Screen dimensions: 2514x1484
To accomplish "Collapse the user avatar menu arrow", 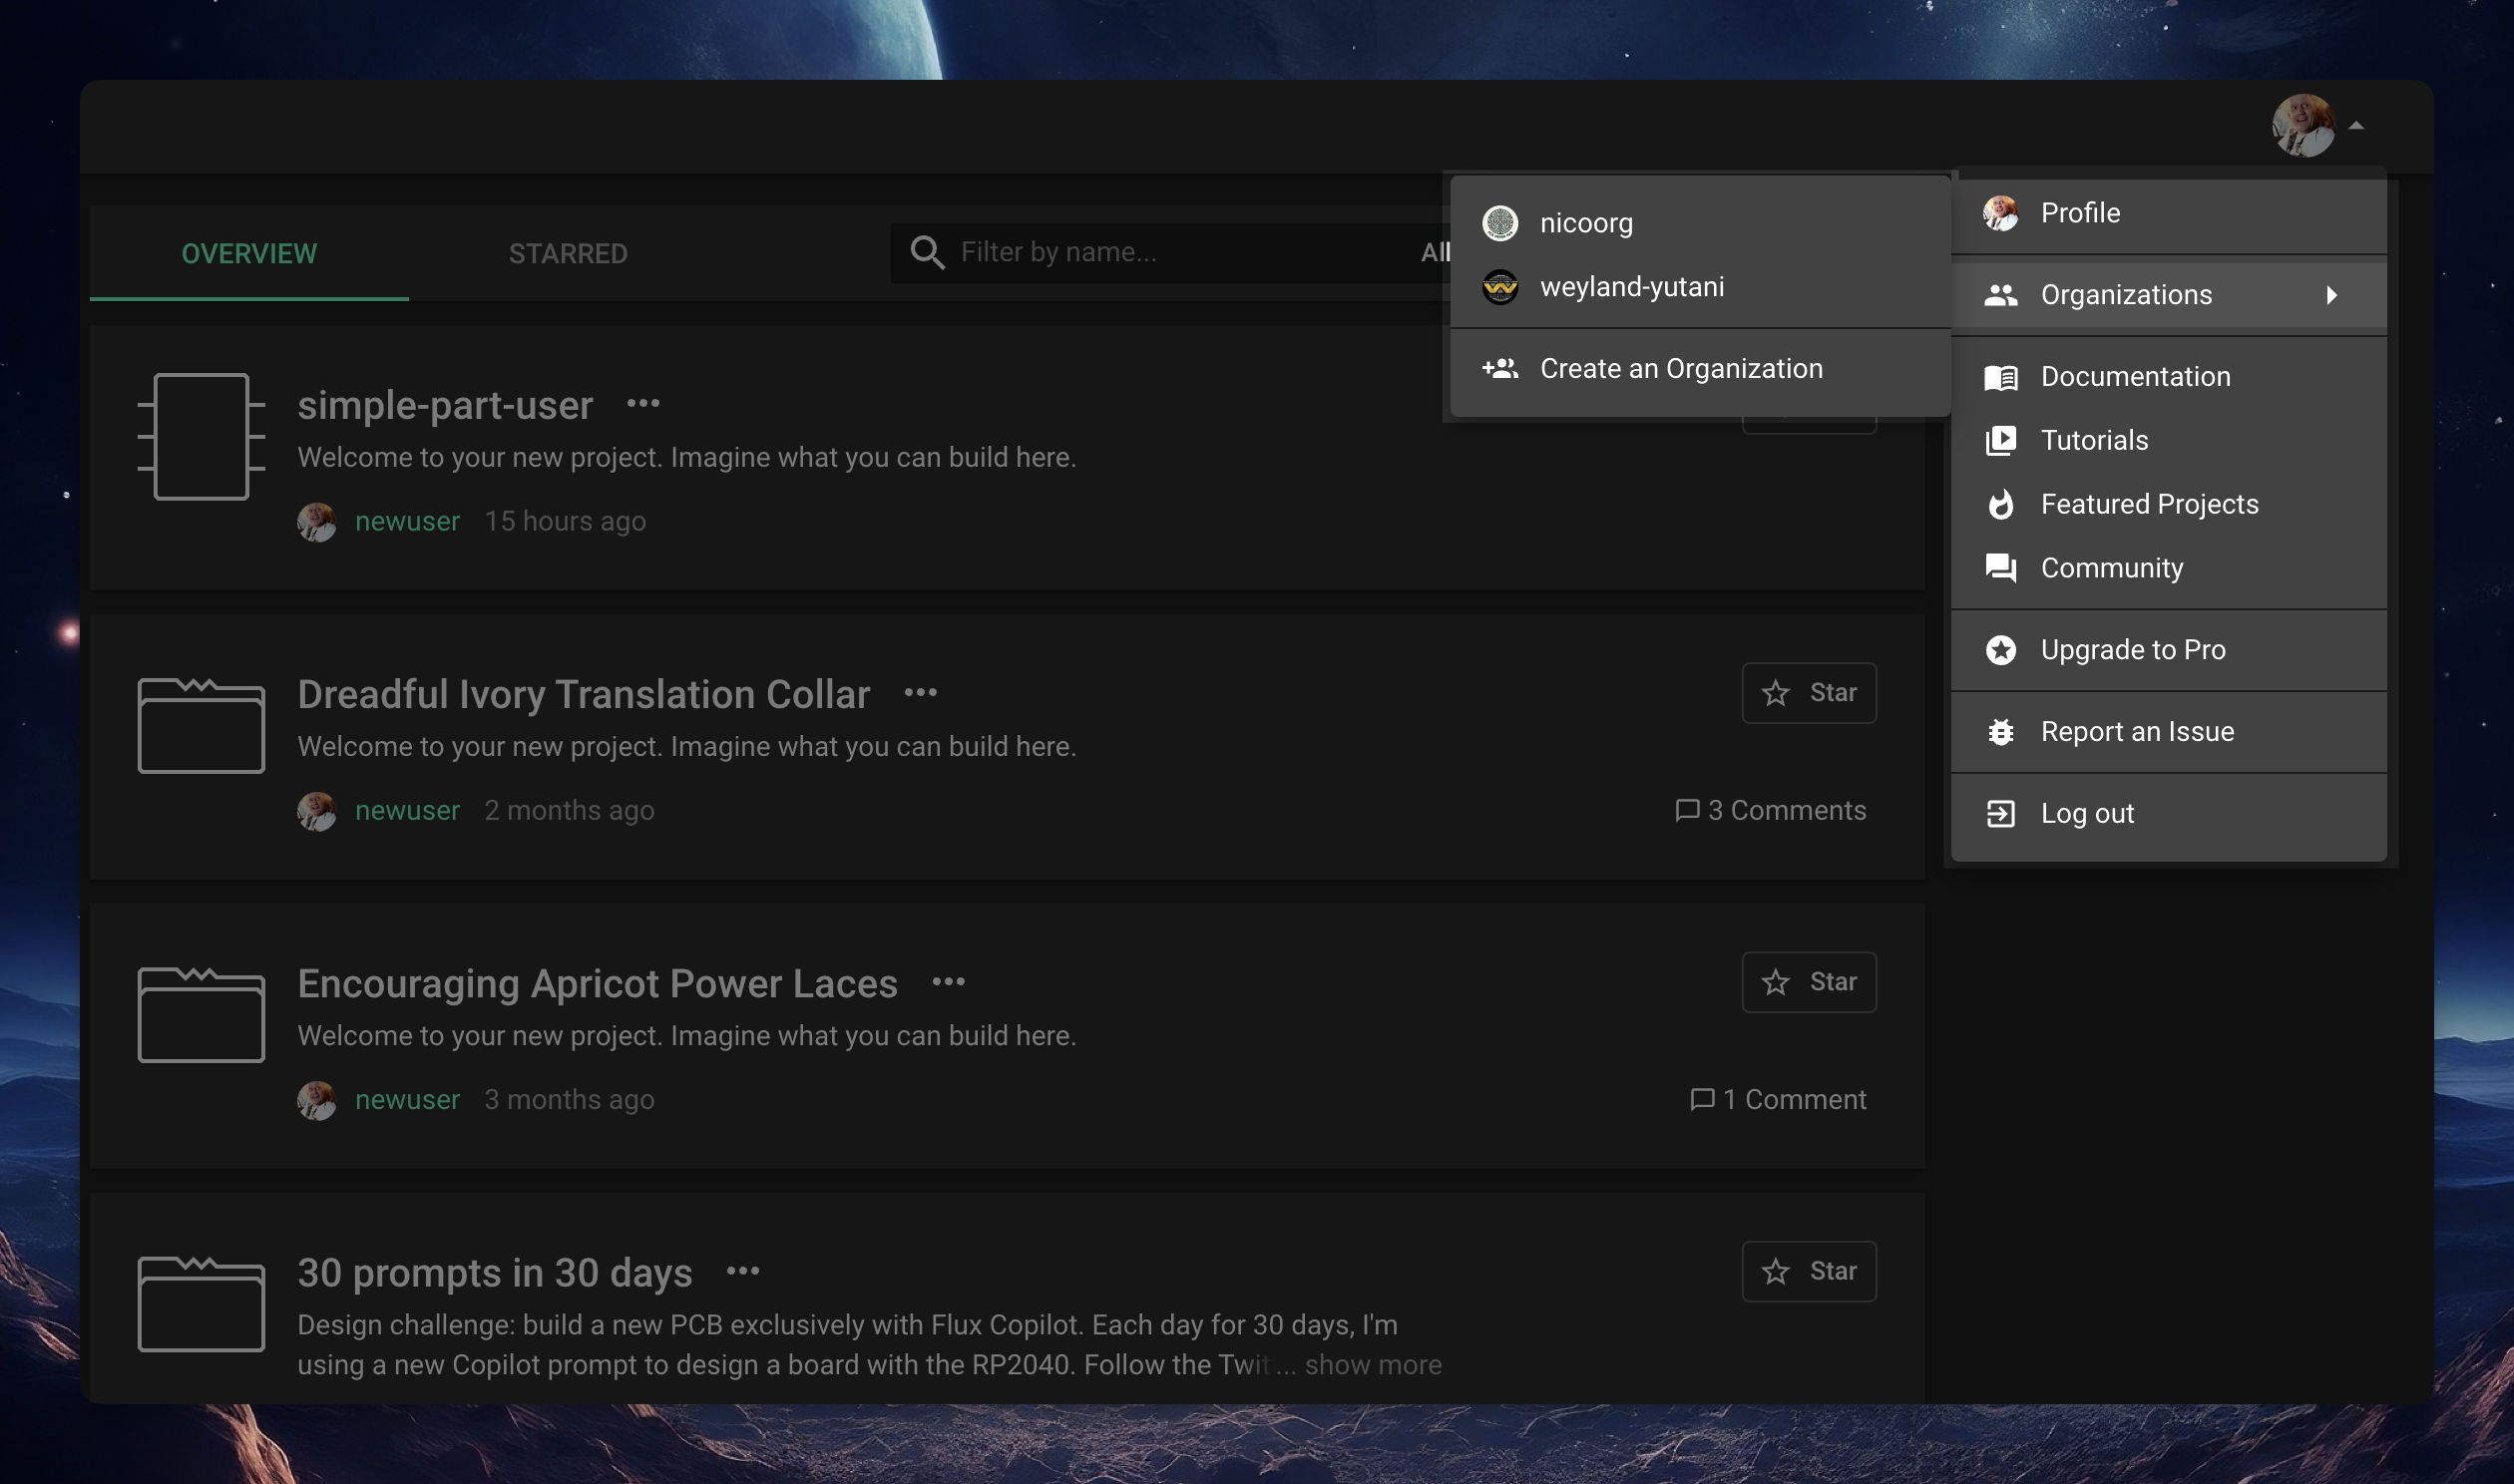I will click(x=2356, y=126).
